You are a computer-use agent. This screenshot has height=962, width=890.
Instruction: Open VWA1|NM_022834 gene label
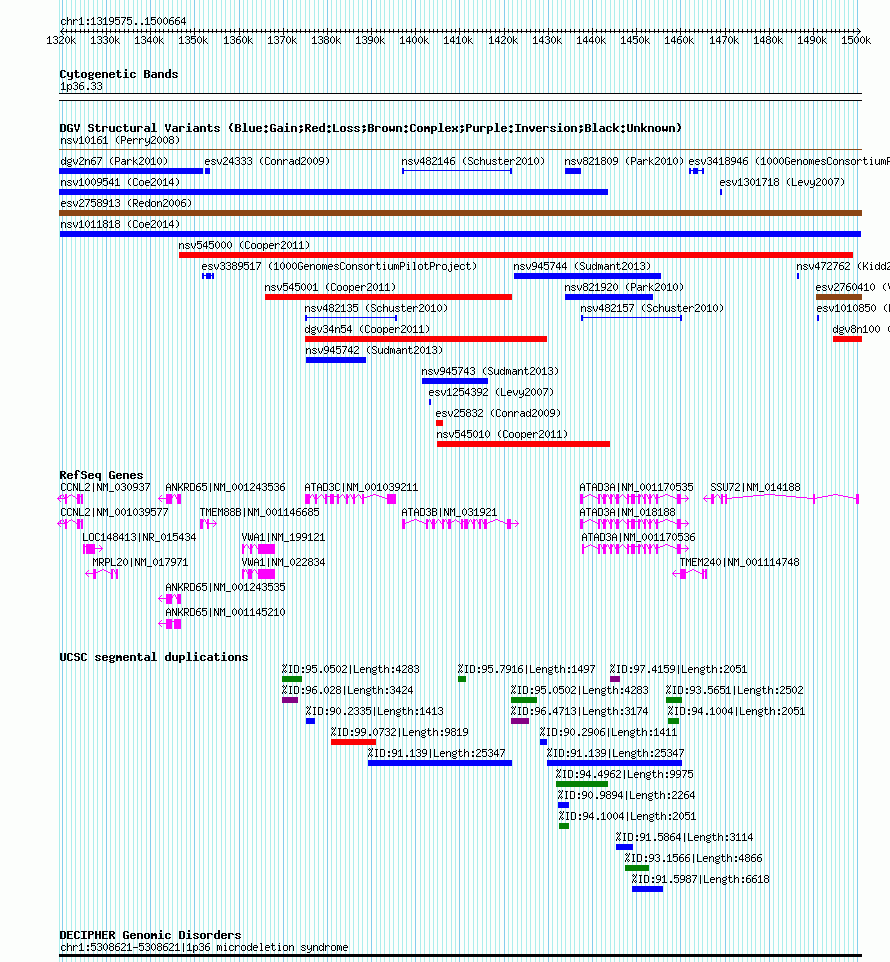pyautogui.click(x=283, y=563)
